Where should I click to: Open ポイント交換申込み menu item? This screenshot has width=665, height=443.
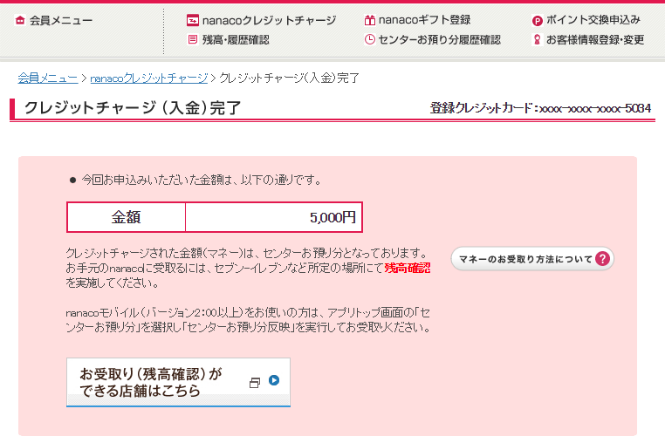593,20
